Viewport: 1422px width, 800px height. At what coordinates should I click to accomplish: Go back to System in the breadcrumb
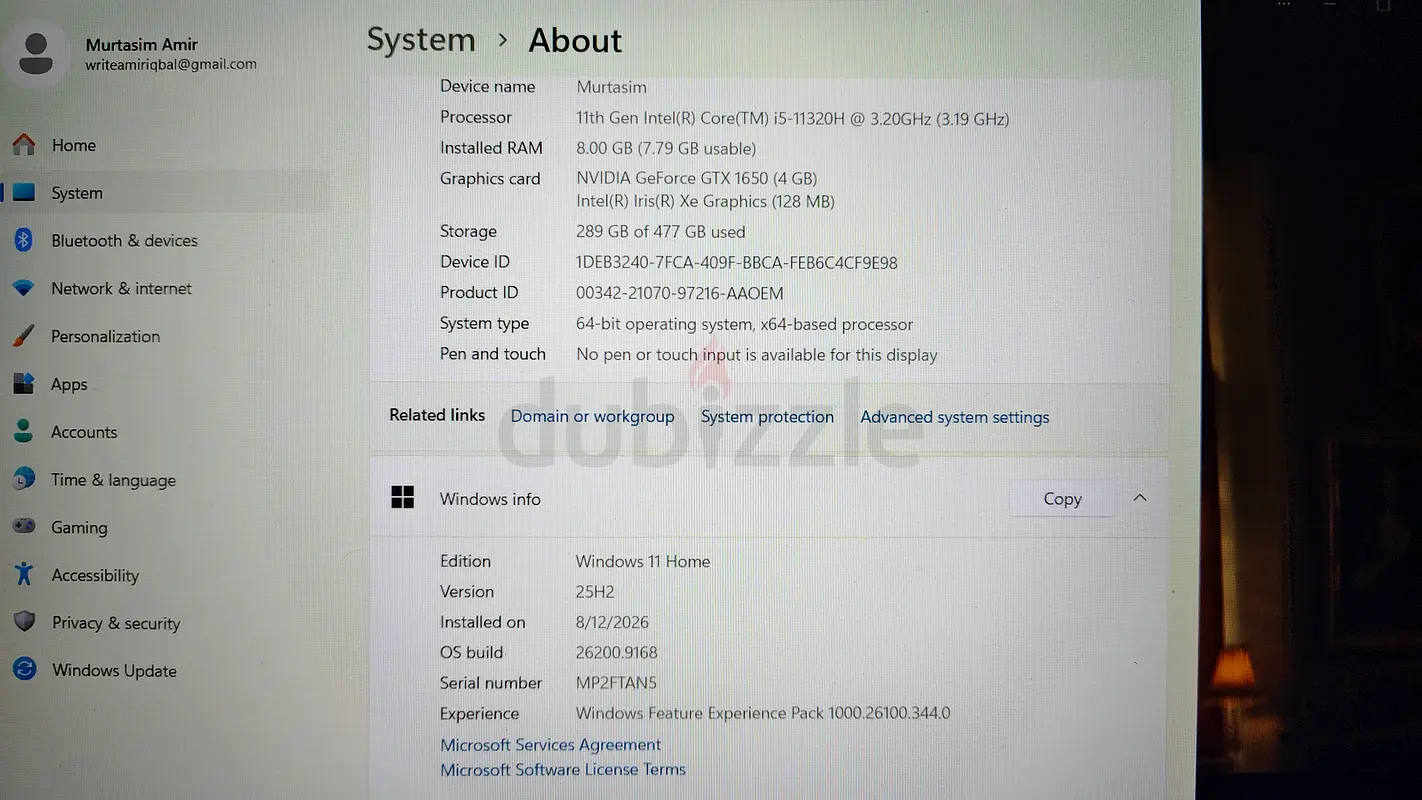(421, 40)
